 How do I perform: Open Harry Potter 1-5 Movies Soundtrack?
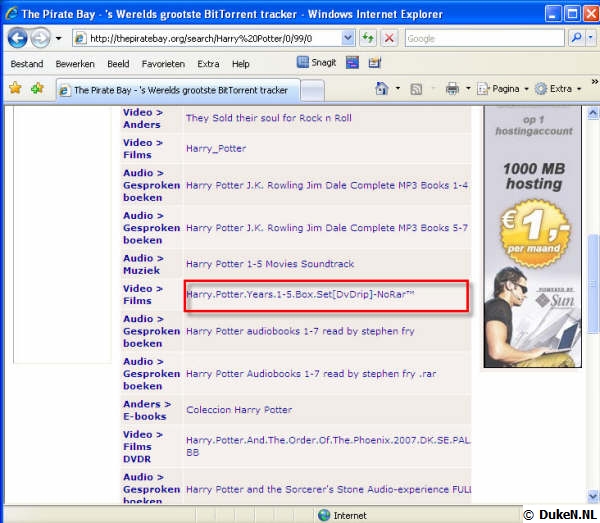[x=270, y=264]
